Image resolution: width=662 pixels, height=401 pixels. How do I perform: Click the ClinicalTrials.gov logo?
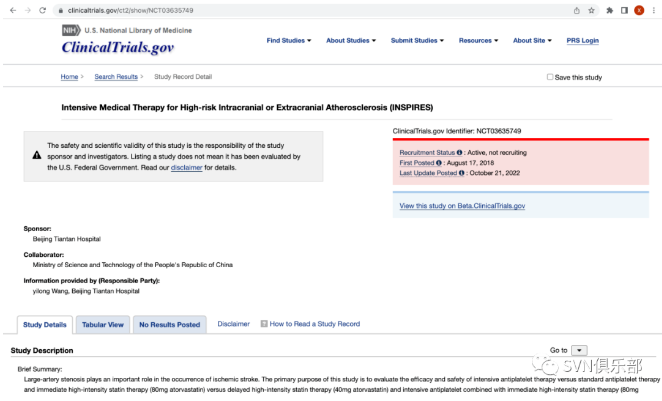click(118, 47)
